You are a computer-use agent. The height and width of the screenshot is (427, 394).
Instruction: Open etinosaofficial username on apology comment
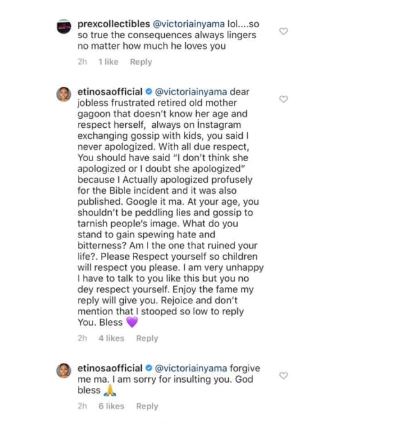point(110,368)
